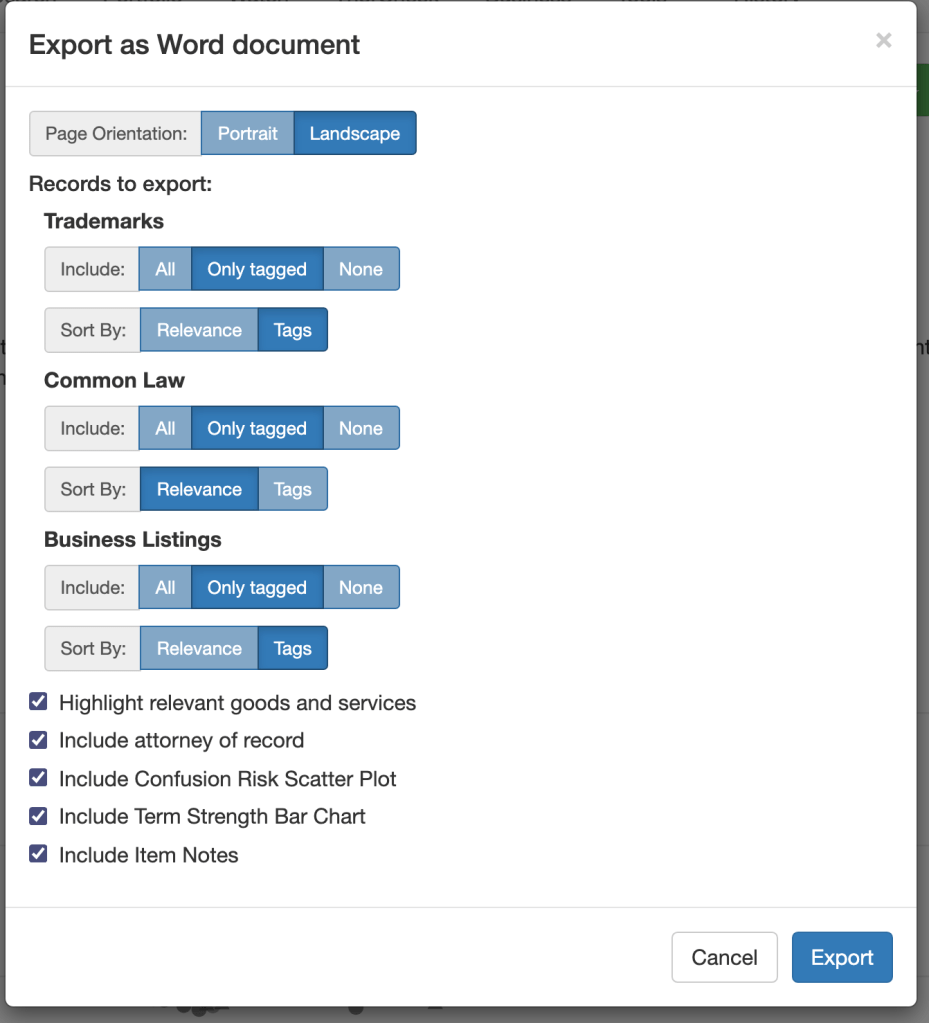Set Business Listings include to None

click(360, 587)
